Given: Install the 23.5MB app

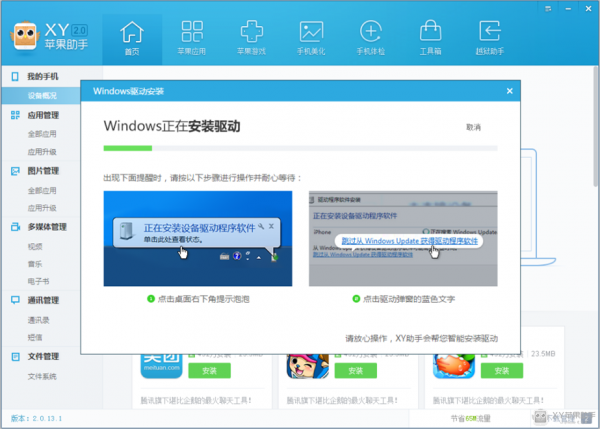Looking at the screenshot, I should (x=502, y=371).
